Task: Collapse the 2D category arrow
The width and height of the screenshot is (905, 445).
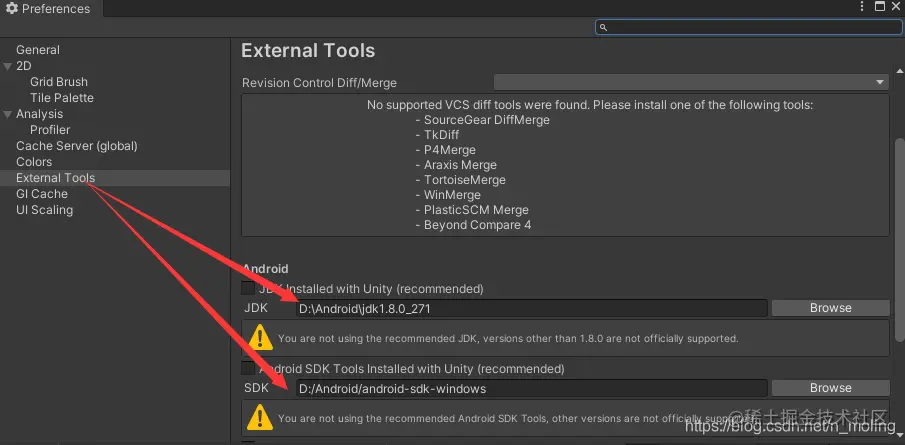Action: click(x=8, y=66)
